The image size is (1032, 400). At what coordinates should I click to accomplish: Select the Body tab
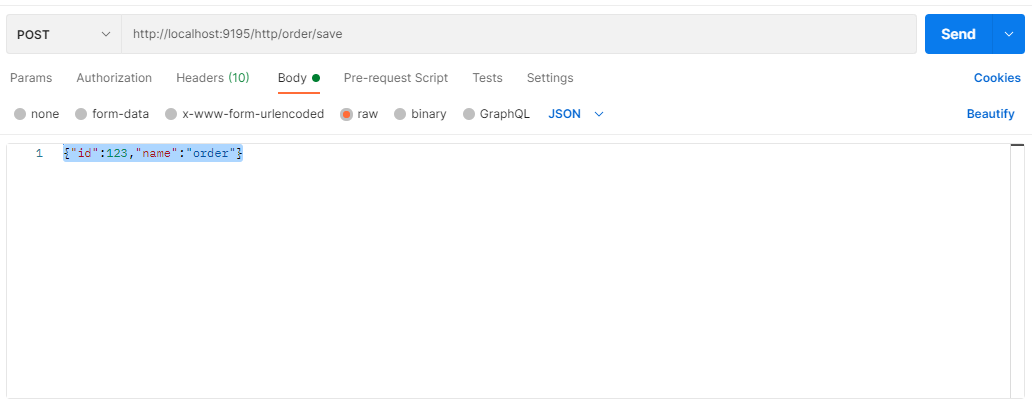pos(293,78)
